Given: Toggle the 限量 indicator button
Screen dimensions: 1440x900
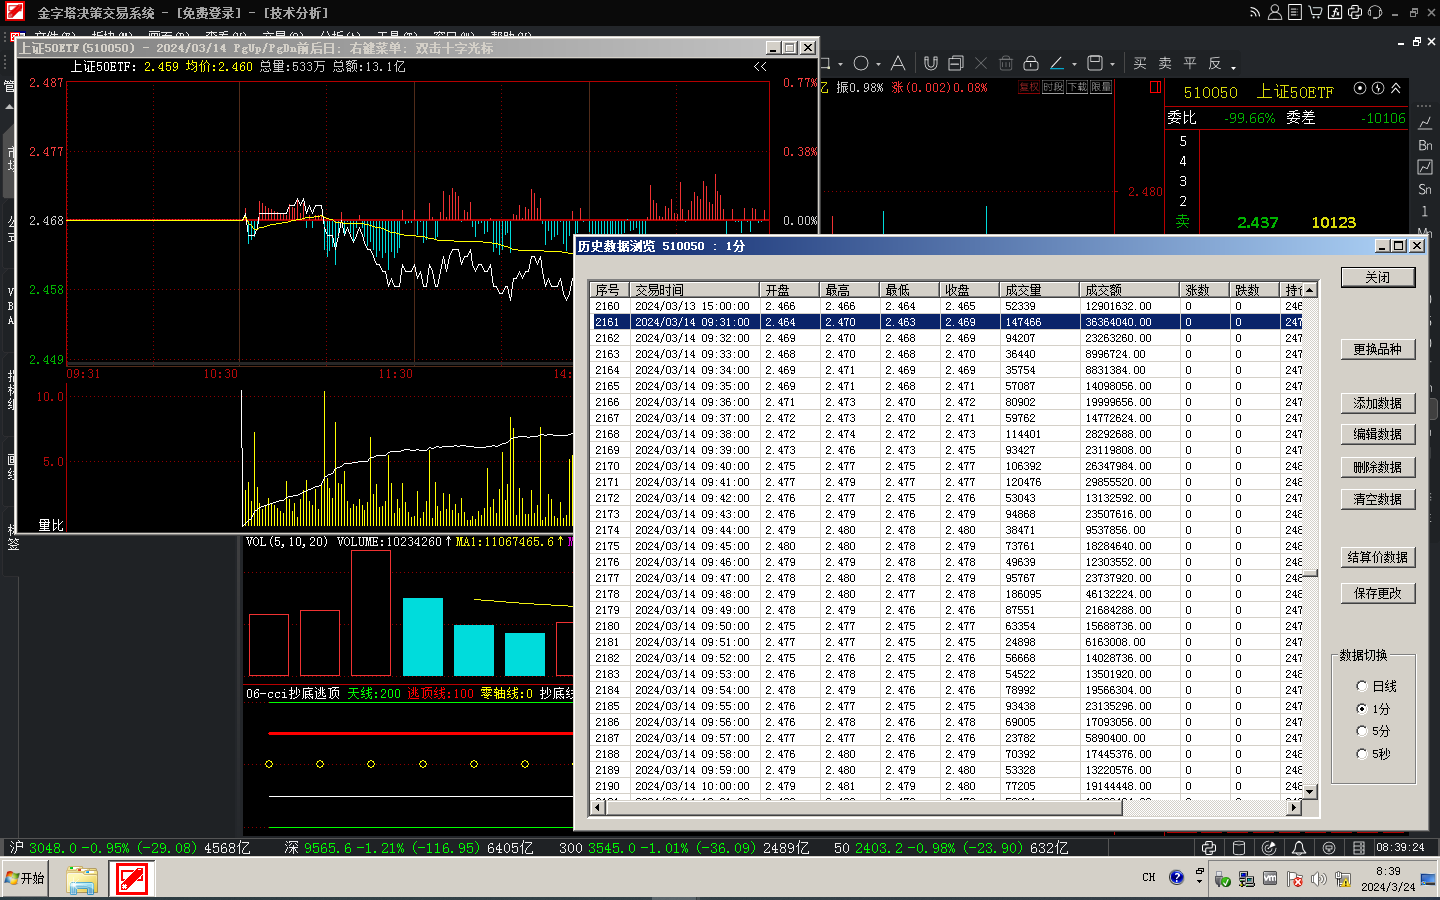Looking at the screenshot, I should point(1101,87).
